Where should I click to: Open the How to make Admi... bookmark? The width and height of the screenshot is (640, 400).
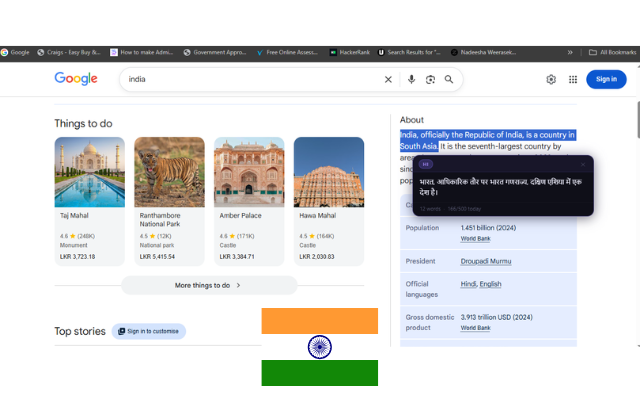click(142, 52)
